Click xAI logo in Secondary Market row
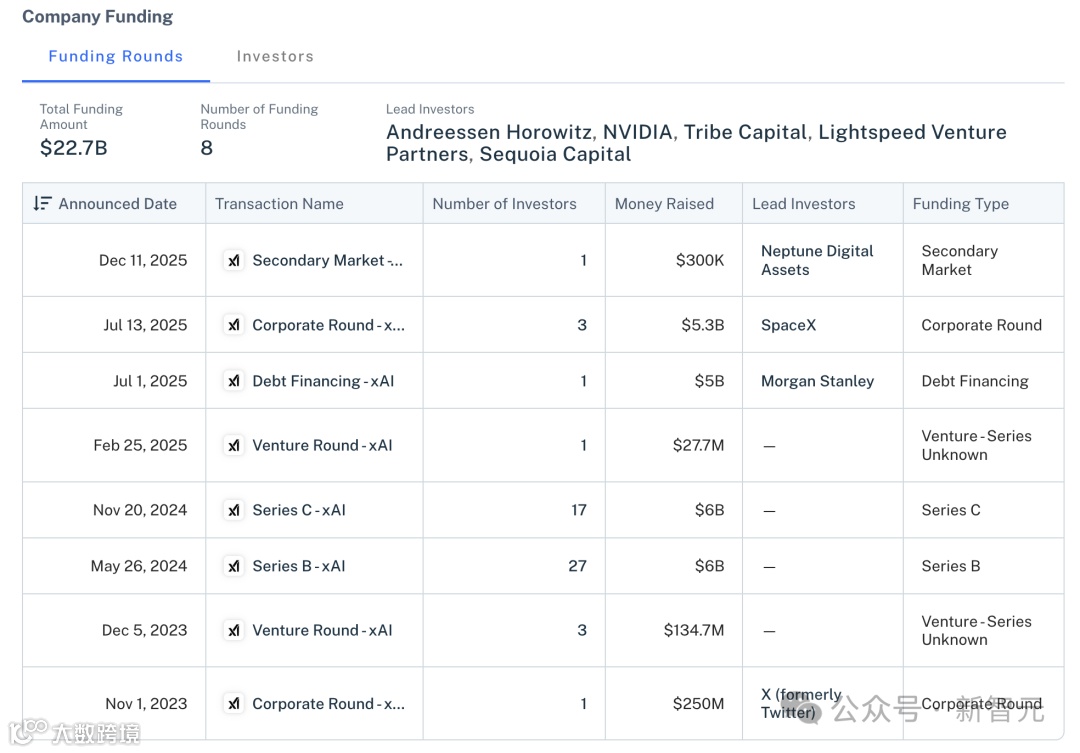This screenshot has height=753, width=1080. pos(234,260)
